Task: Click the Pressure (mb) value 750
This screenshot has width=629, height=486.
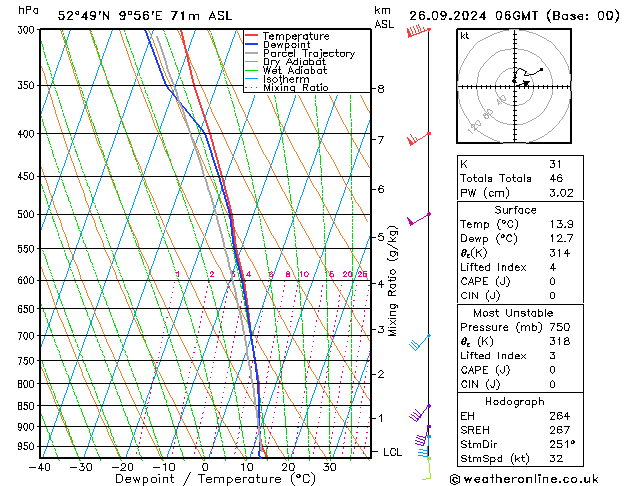Action: [x=560, y=327]
